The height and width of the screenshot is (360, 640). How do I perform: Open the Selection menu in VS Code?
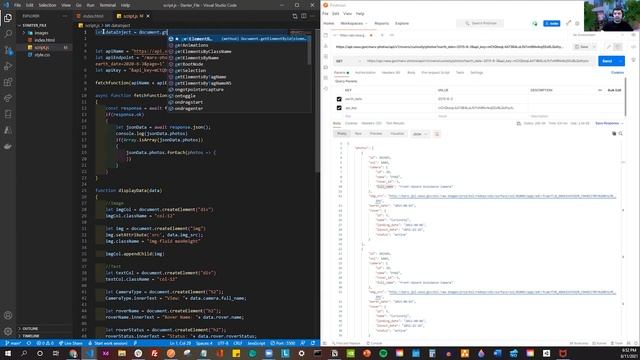(x=47, y=5)
